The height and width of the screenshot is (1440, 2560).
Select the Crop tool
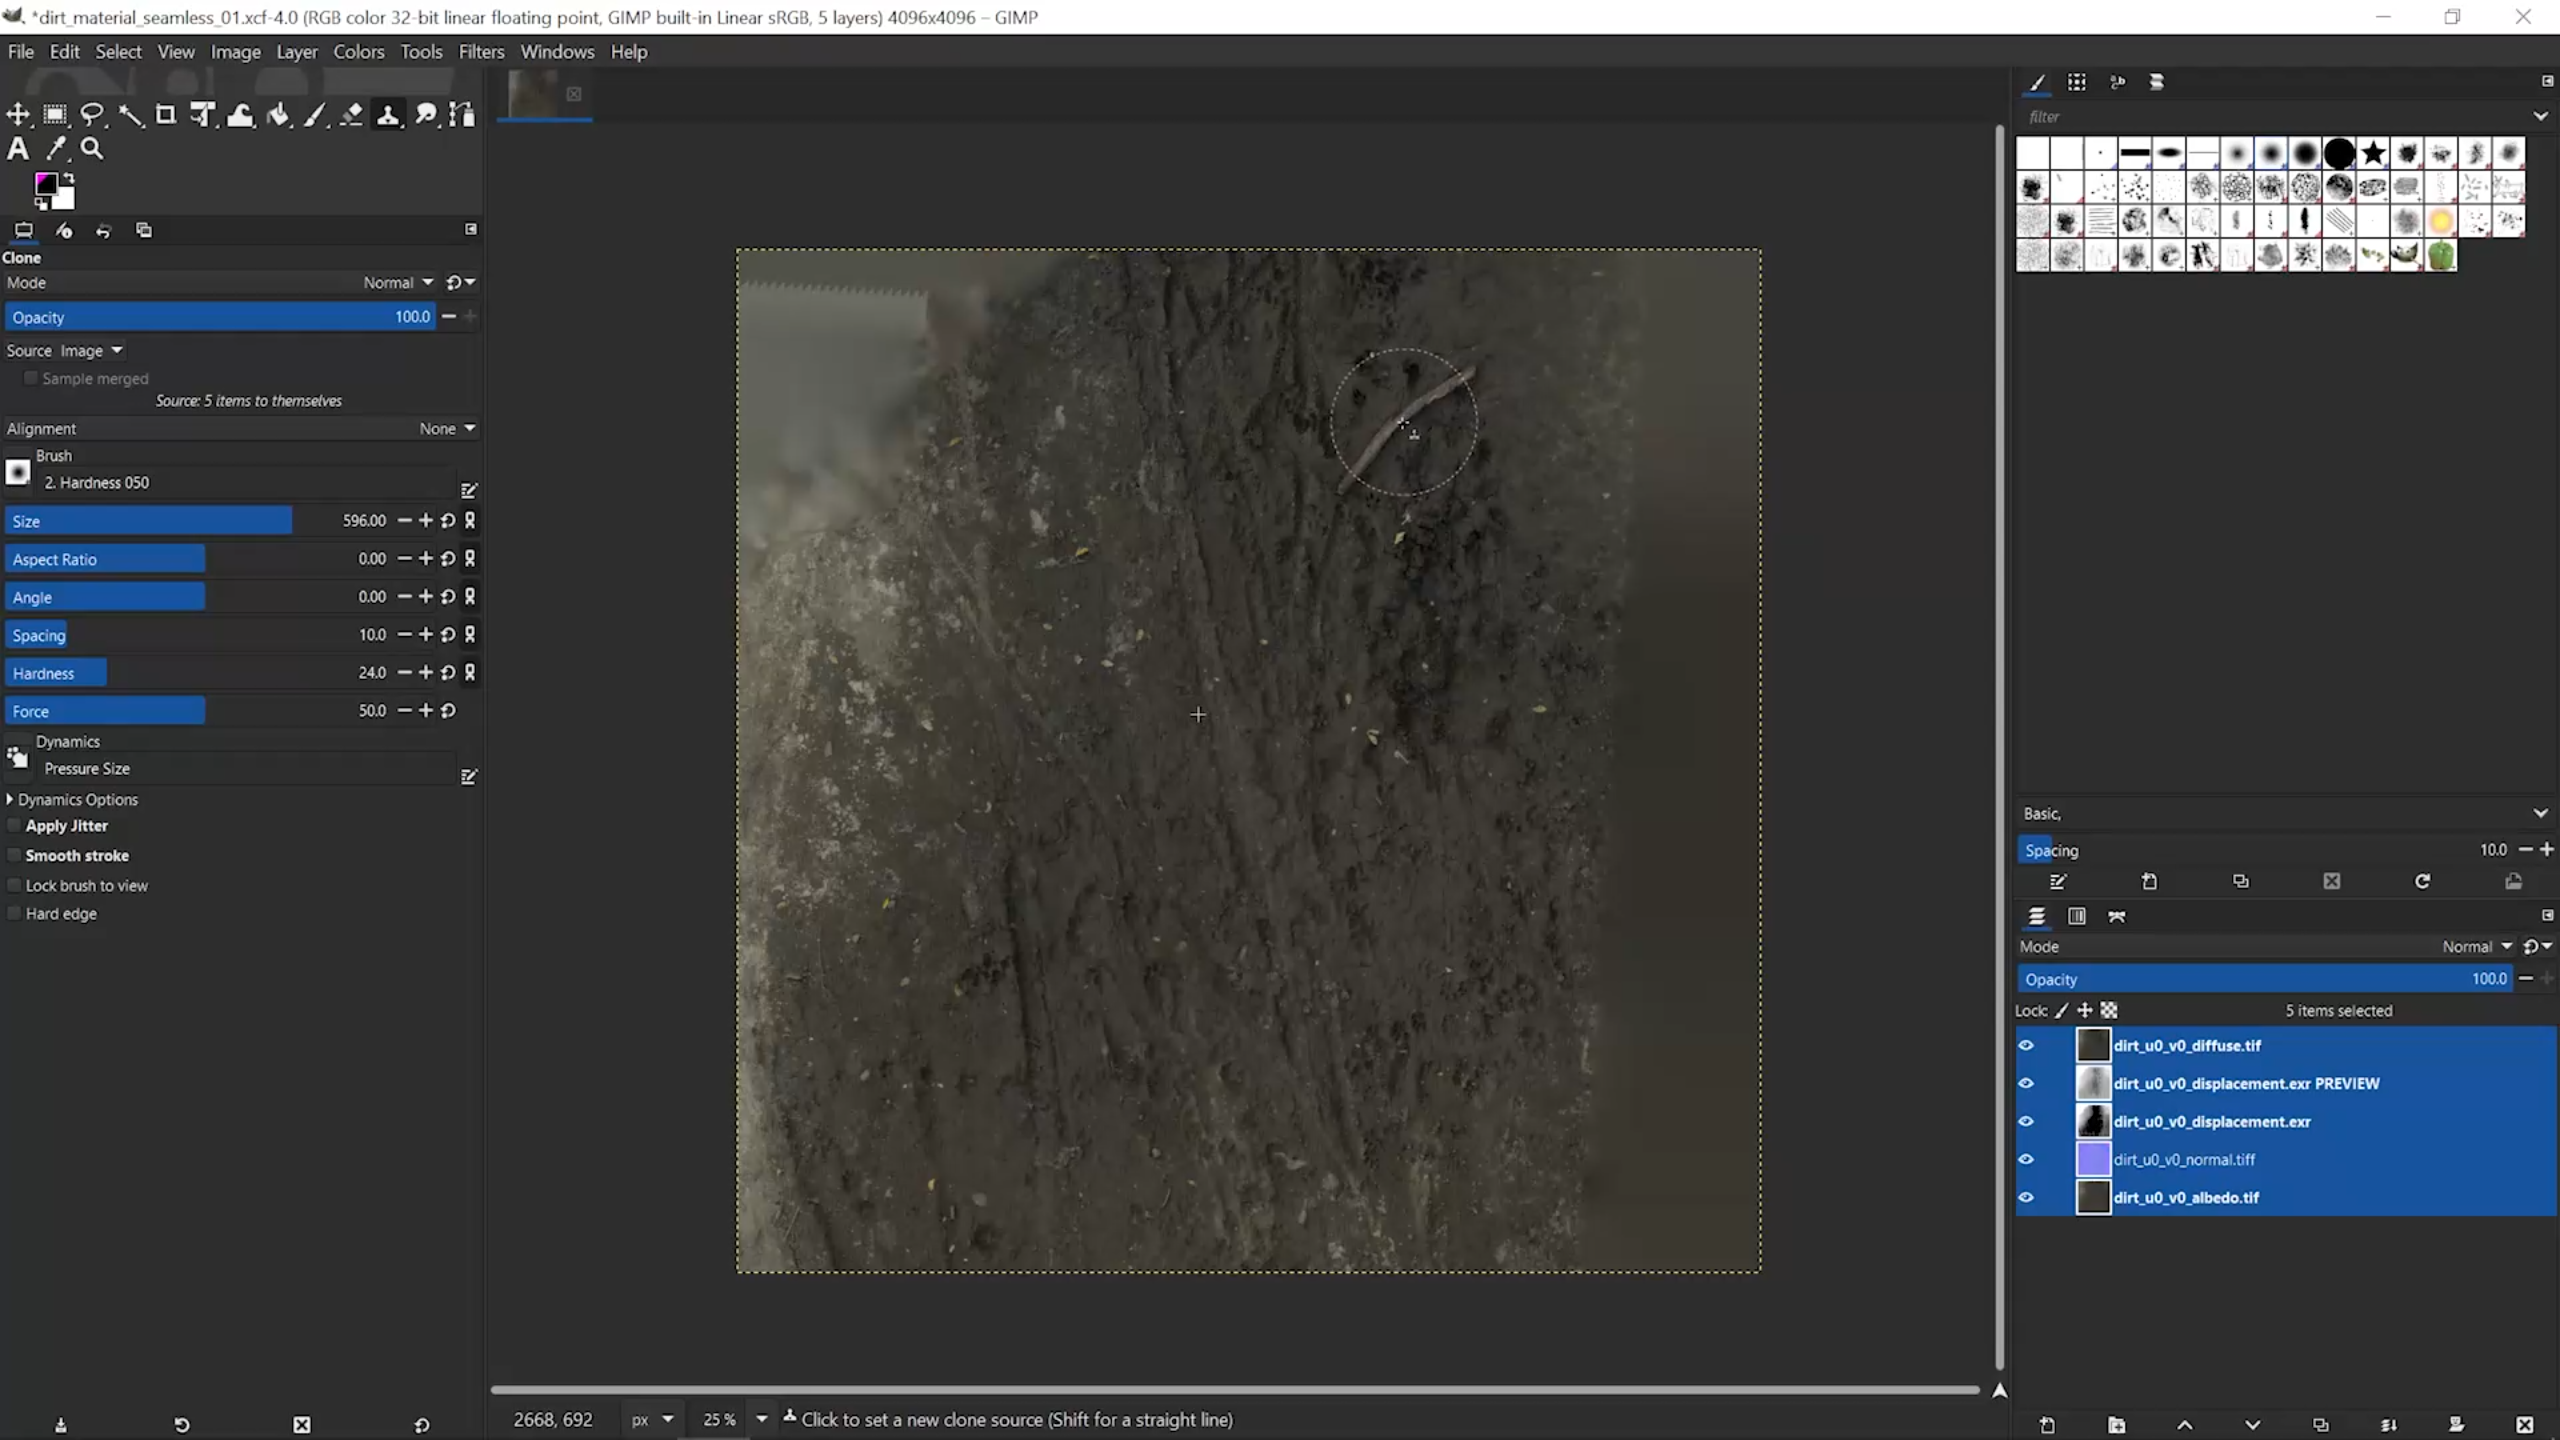point(166,115)
